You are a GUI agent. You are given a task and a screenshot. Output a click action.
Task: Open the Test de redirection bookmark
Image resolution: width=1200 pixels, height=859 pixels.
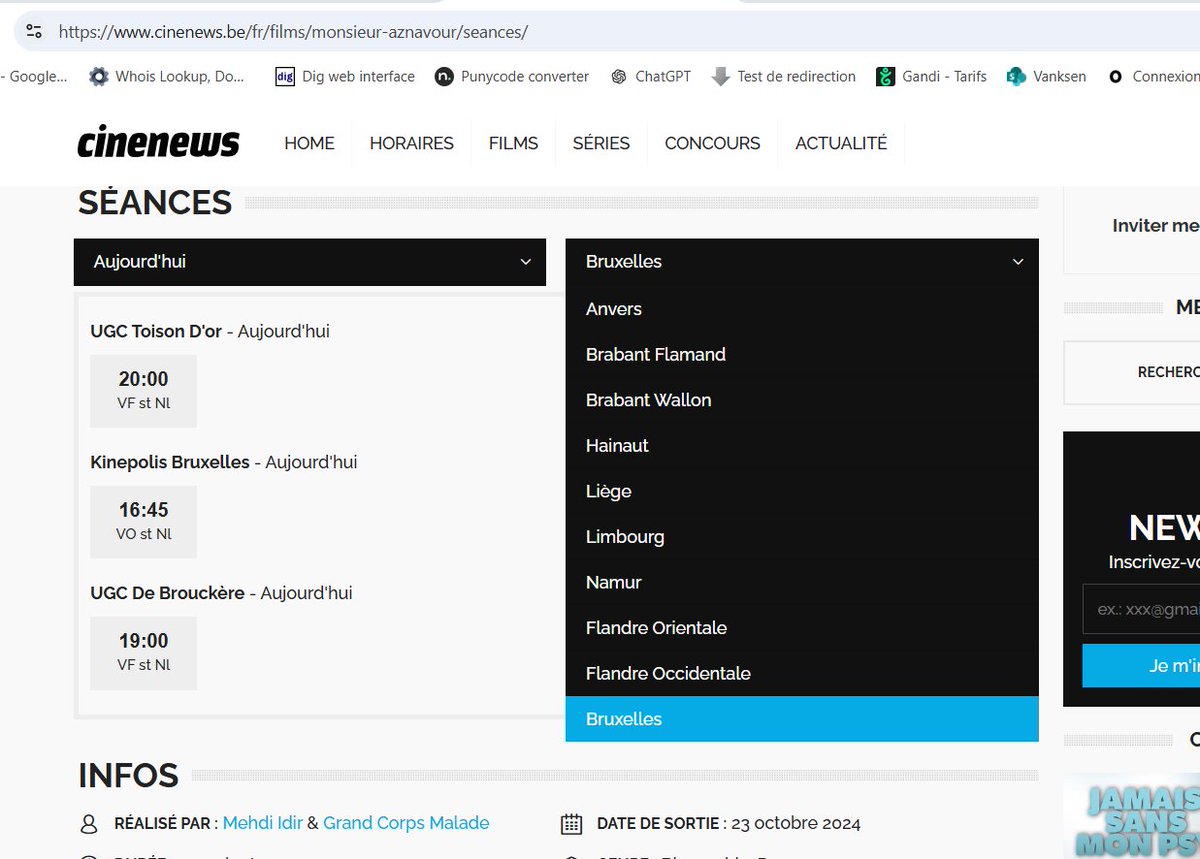[783, 76]
